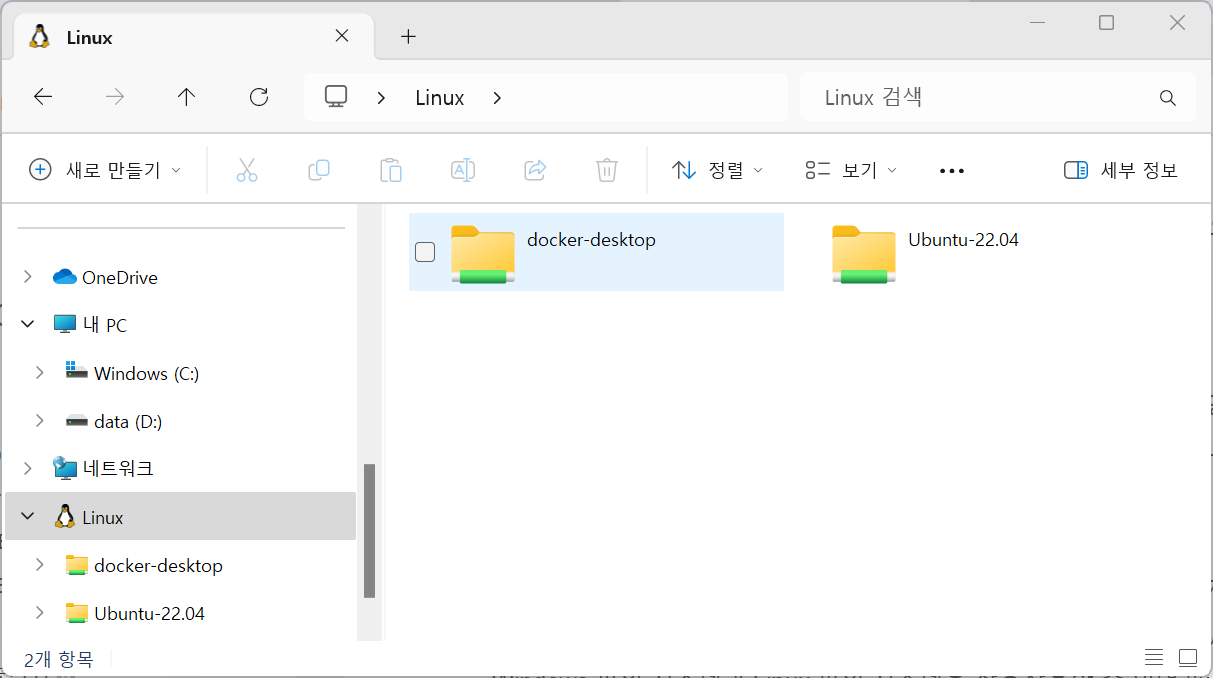Screen dimensions: 1213x678
Task: Expand the OneDrive tree node
Action: pyautogui.click(x=28, y=277)
